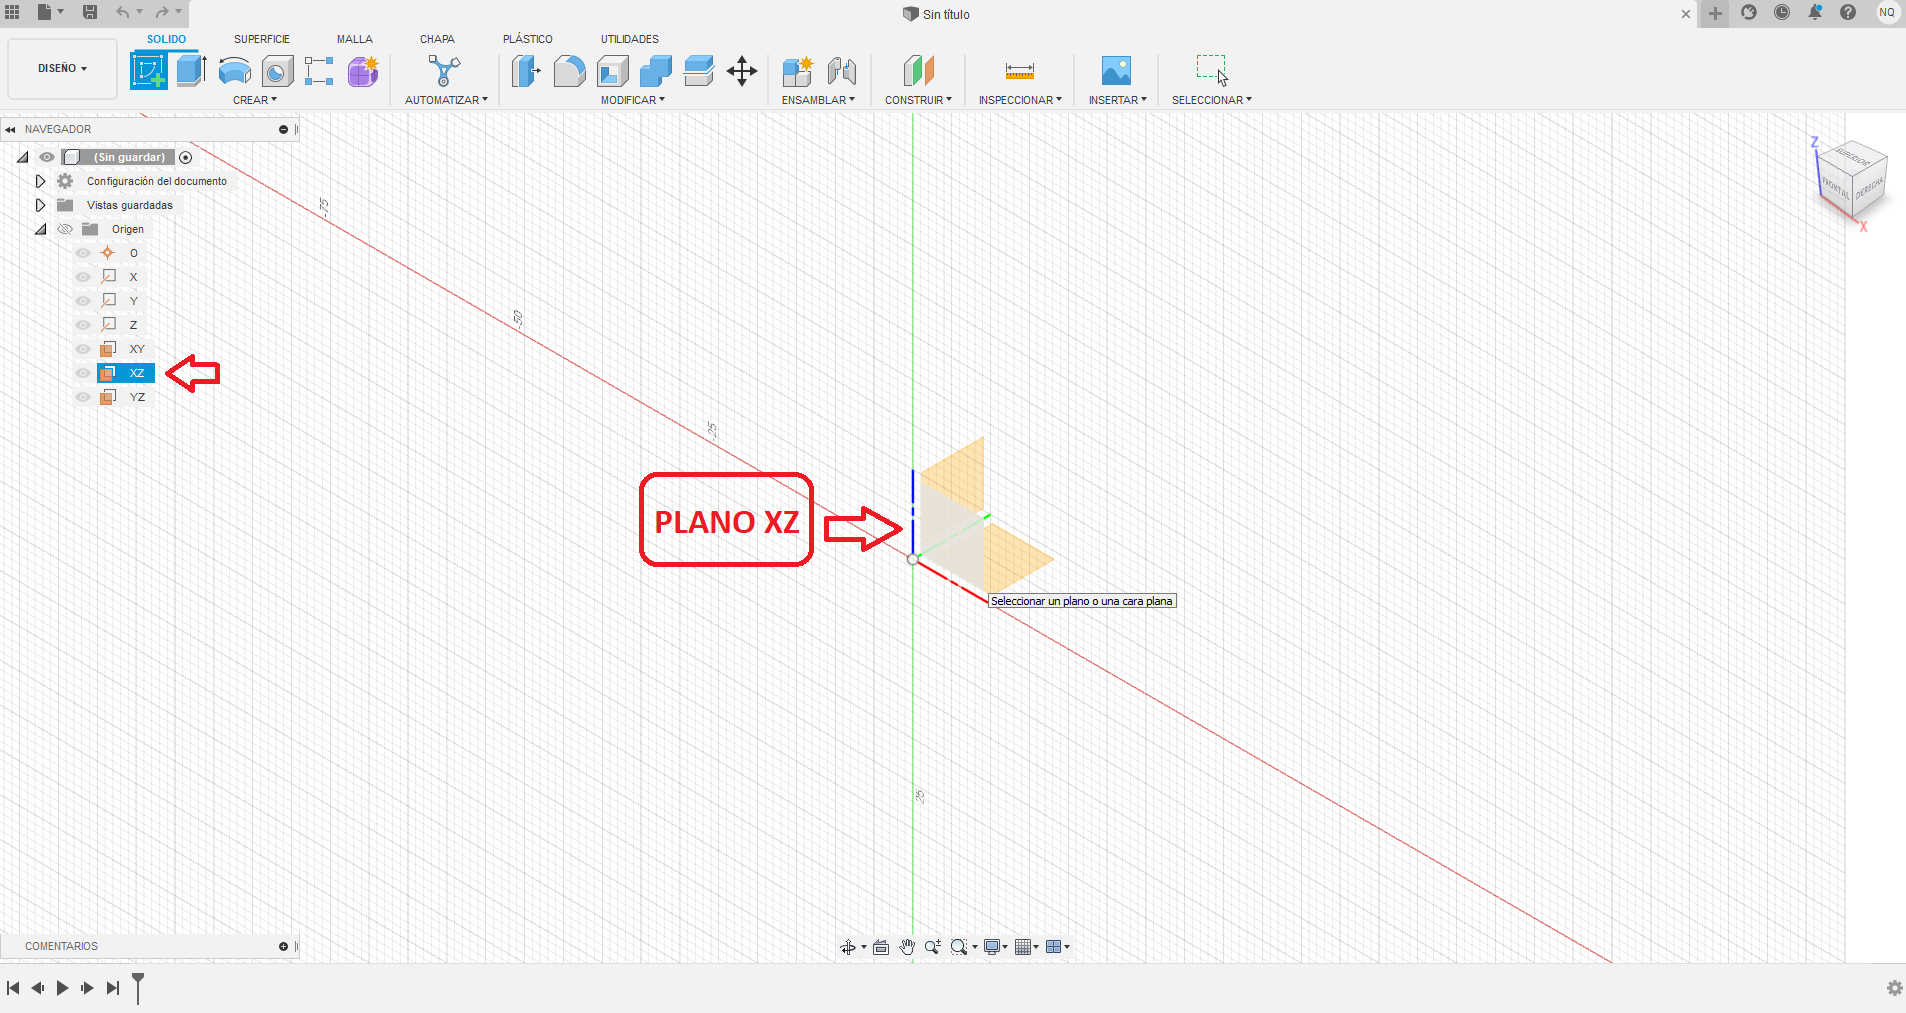Open the job status clock icon
1906x1013 pixels.
point(1782,13)
